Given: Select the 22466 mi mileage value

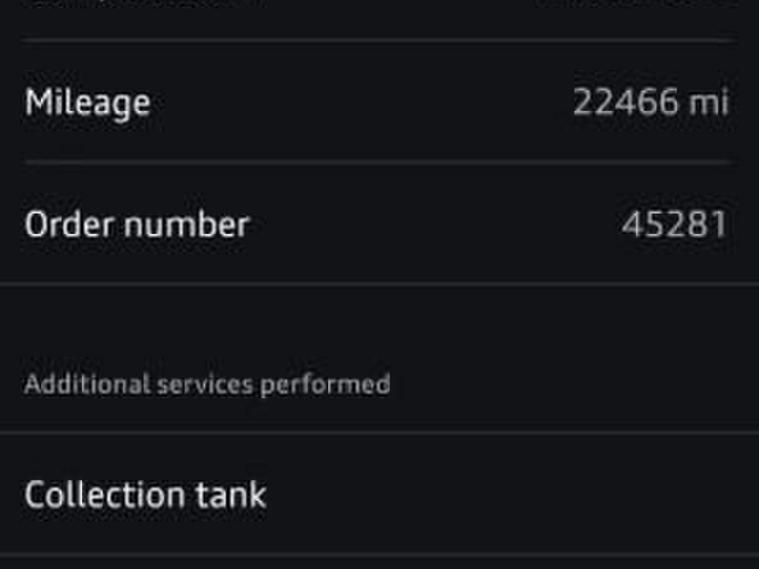Looking at the screenshot, I should point(650,102).
